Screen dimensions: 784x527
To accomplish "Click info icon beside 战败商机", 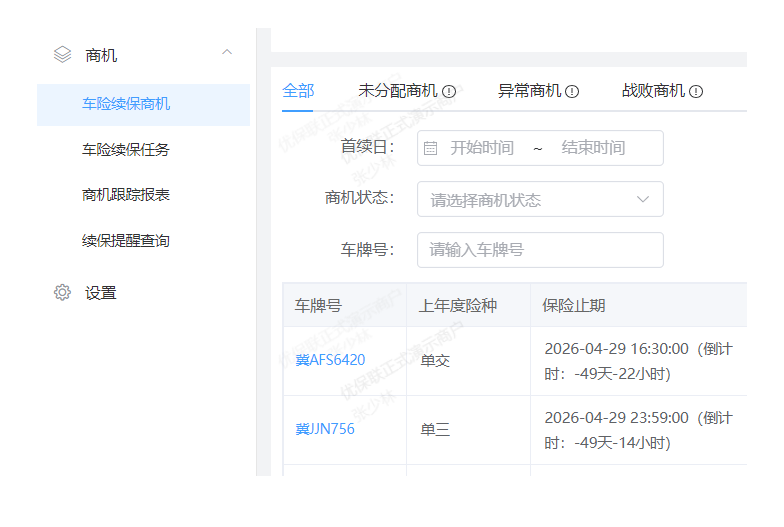I will click(x=696, y=92).
